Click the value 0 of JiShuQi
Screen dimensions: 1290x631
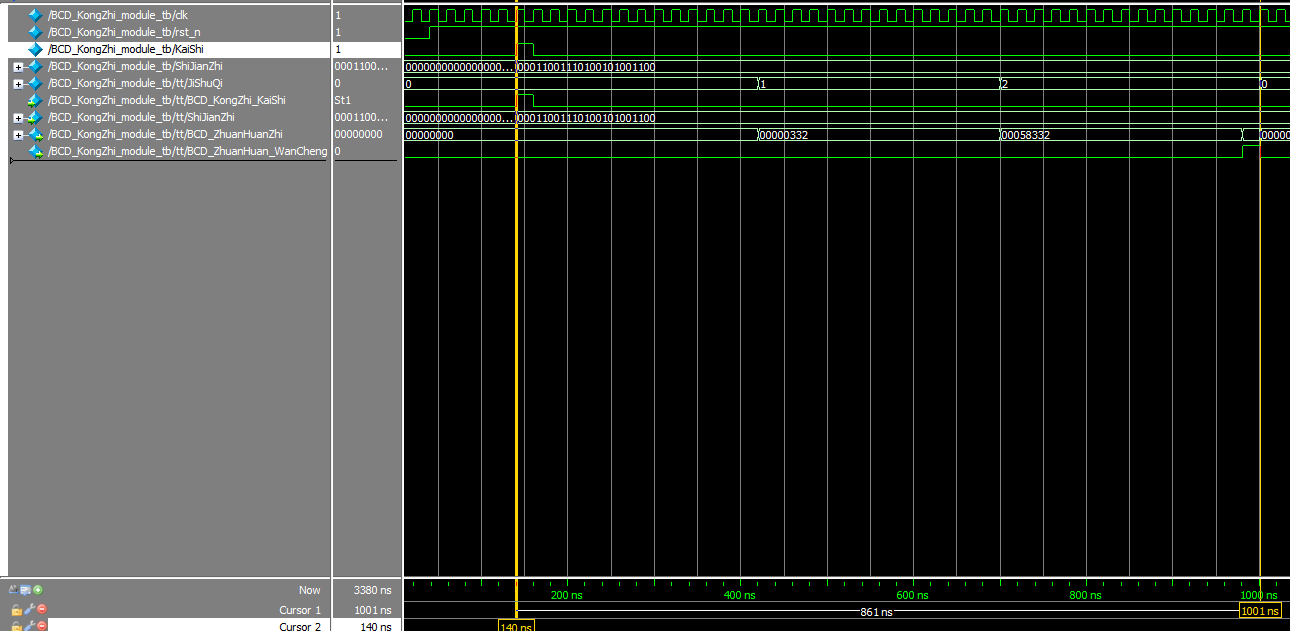pyautogui.click(x=337, y=83)
